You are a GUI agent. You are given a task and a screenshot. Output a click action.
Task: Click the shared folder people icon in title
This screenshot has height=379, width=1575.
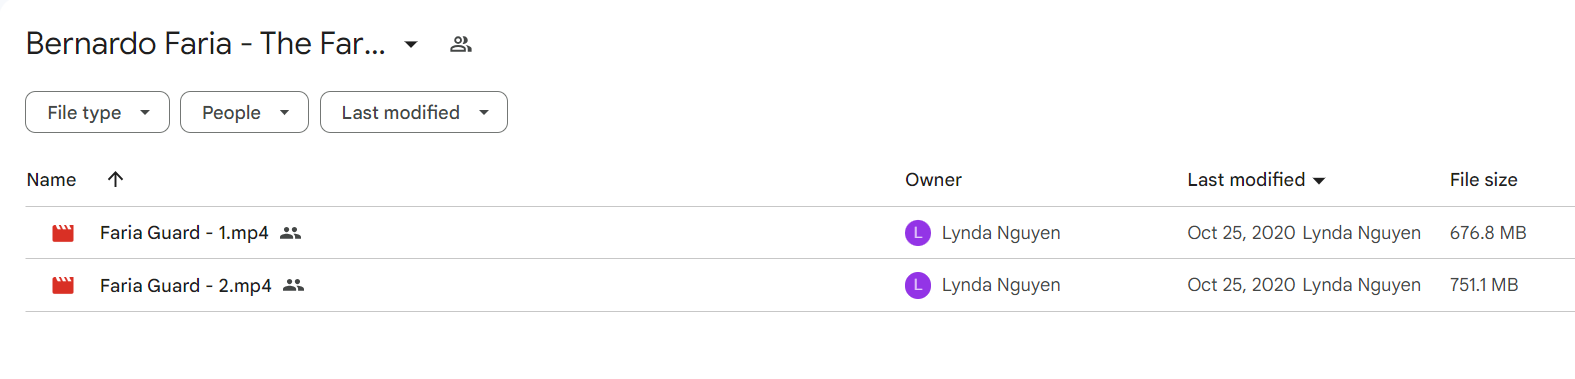point(460,44)
